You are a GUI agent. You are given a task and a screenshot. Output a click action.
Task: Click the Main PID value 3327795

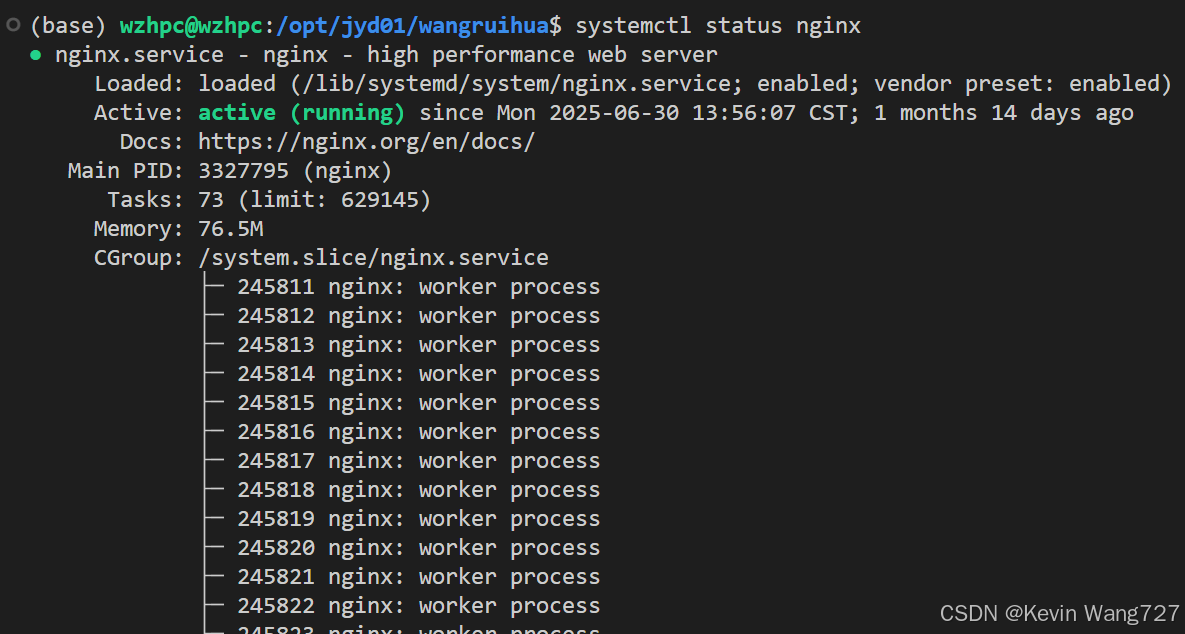click(243, 171)
